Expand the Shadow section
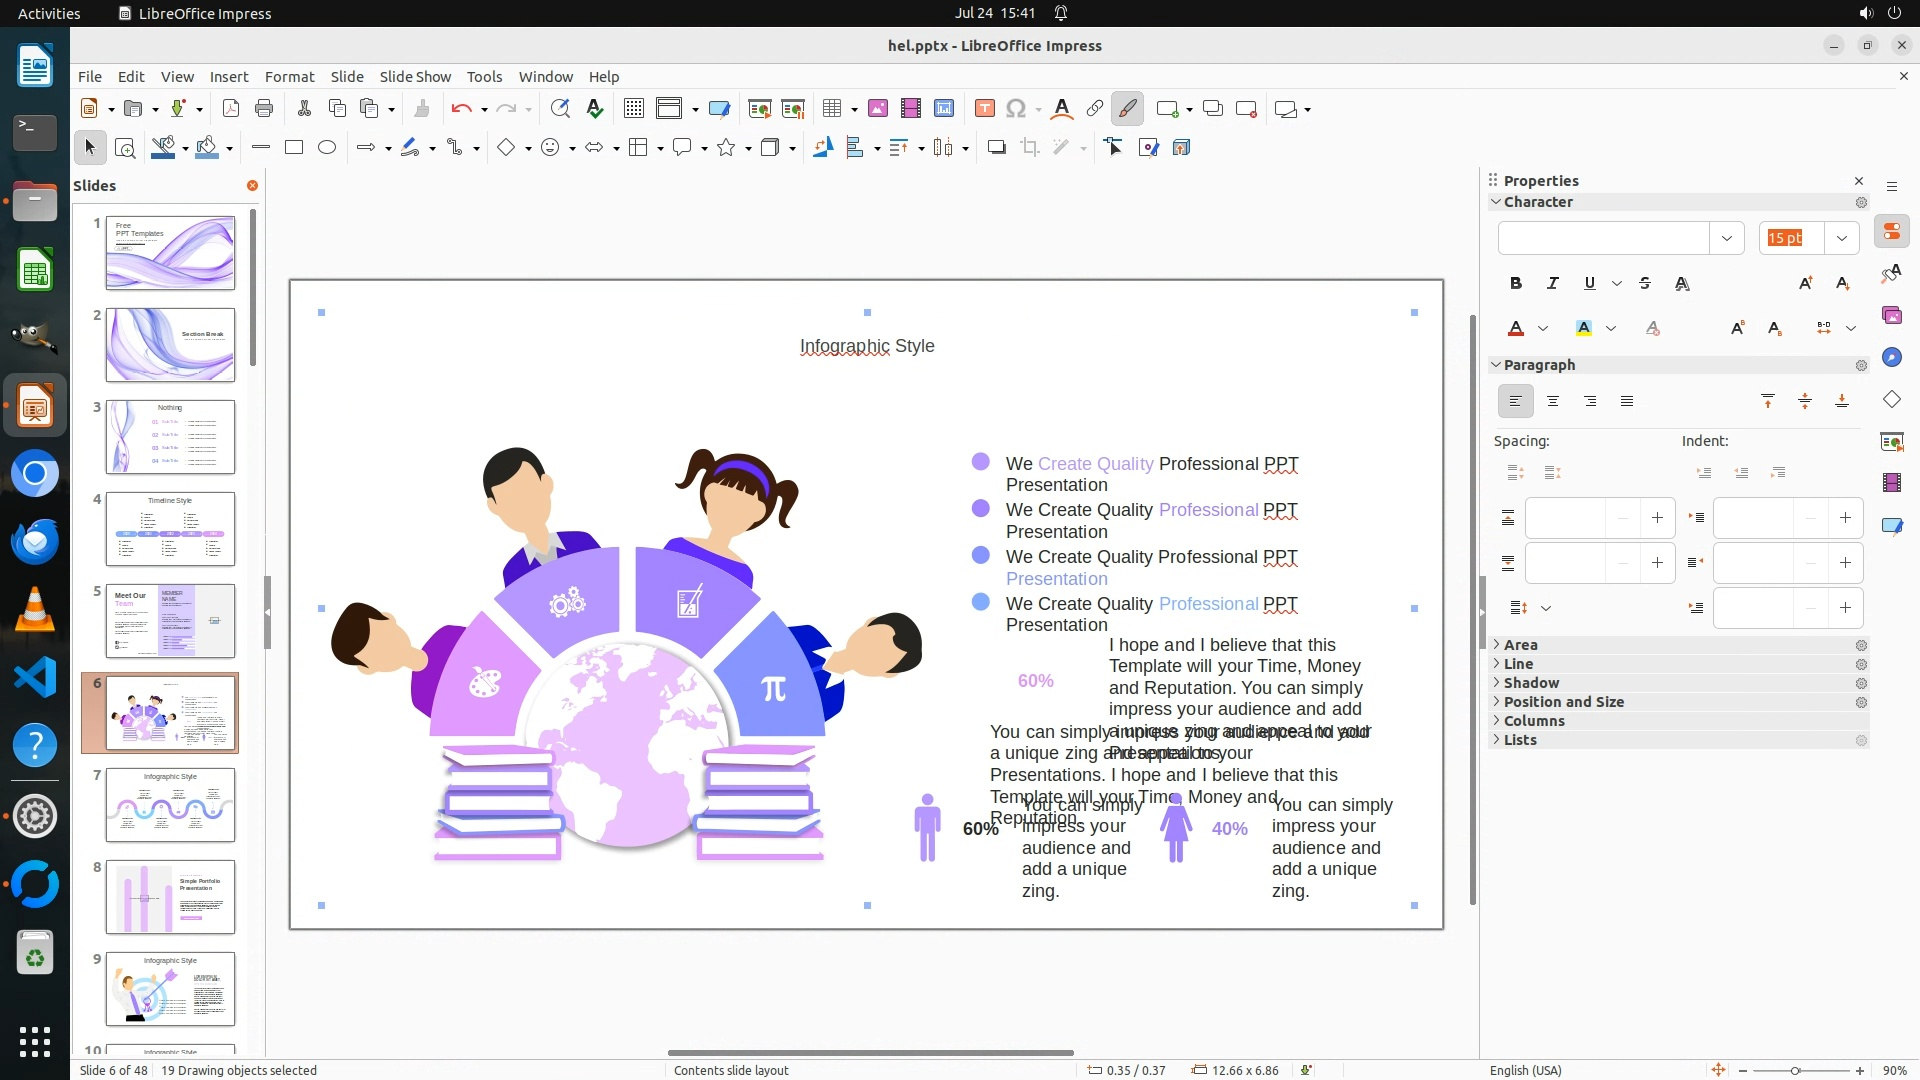The height and width of the screenshot is (1080, 1920). [1531, 683]
